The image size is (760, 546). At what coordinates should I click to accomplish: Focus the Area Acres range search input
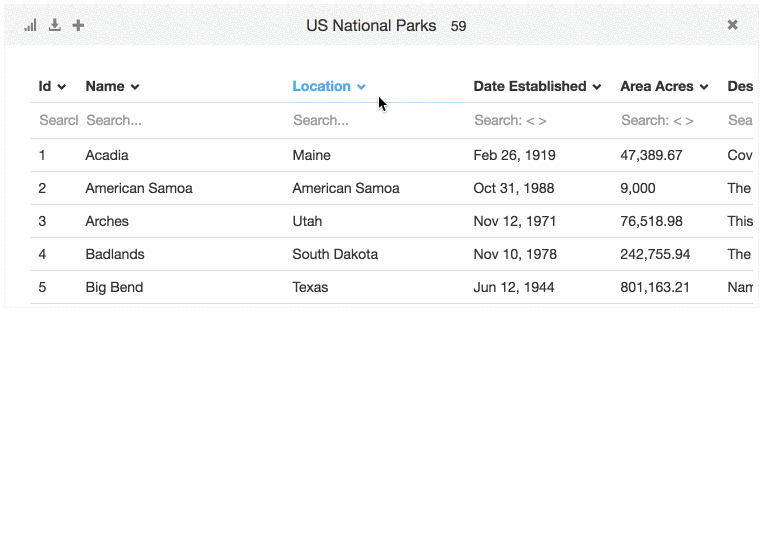point(665,120)
